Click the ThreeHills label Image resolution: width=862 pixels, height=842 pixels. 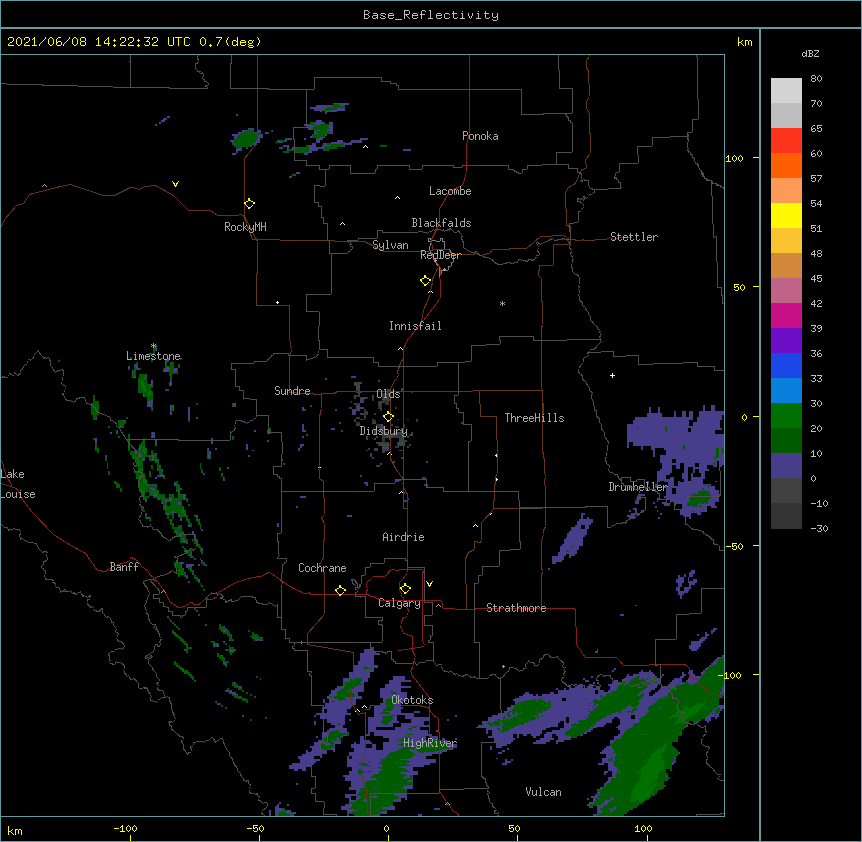[534, 418]
